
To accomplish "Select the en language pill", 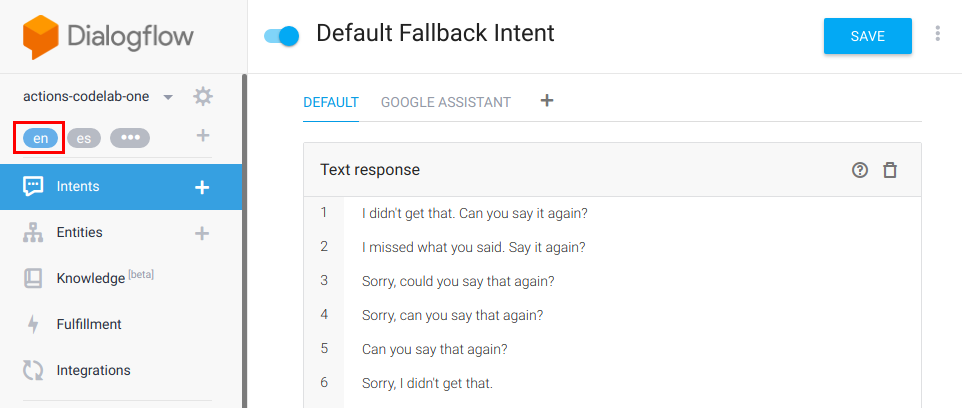I will [x=40, y=138].
